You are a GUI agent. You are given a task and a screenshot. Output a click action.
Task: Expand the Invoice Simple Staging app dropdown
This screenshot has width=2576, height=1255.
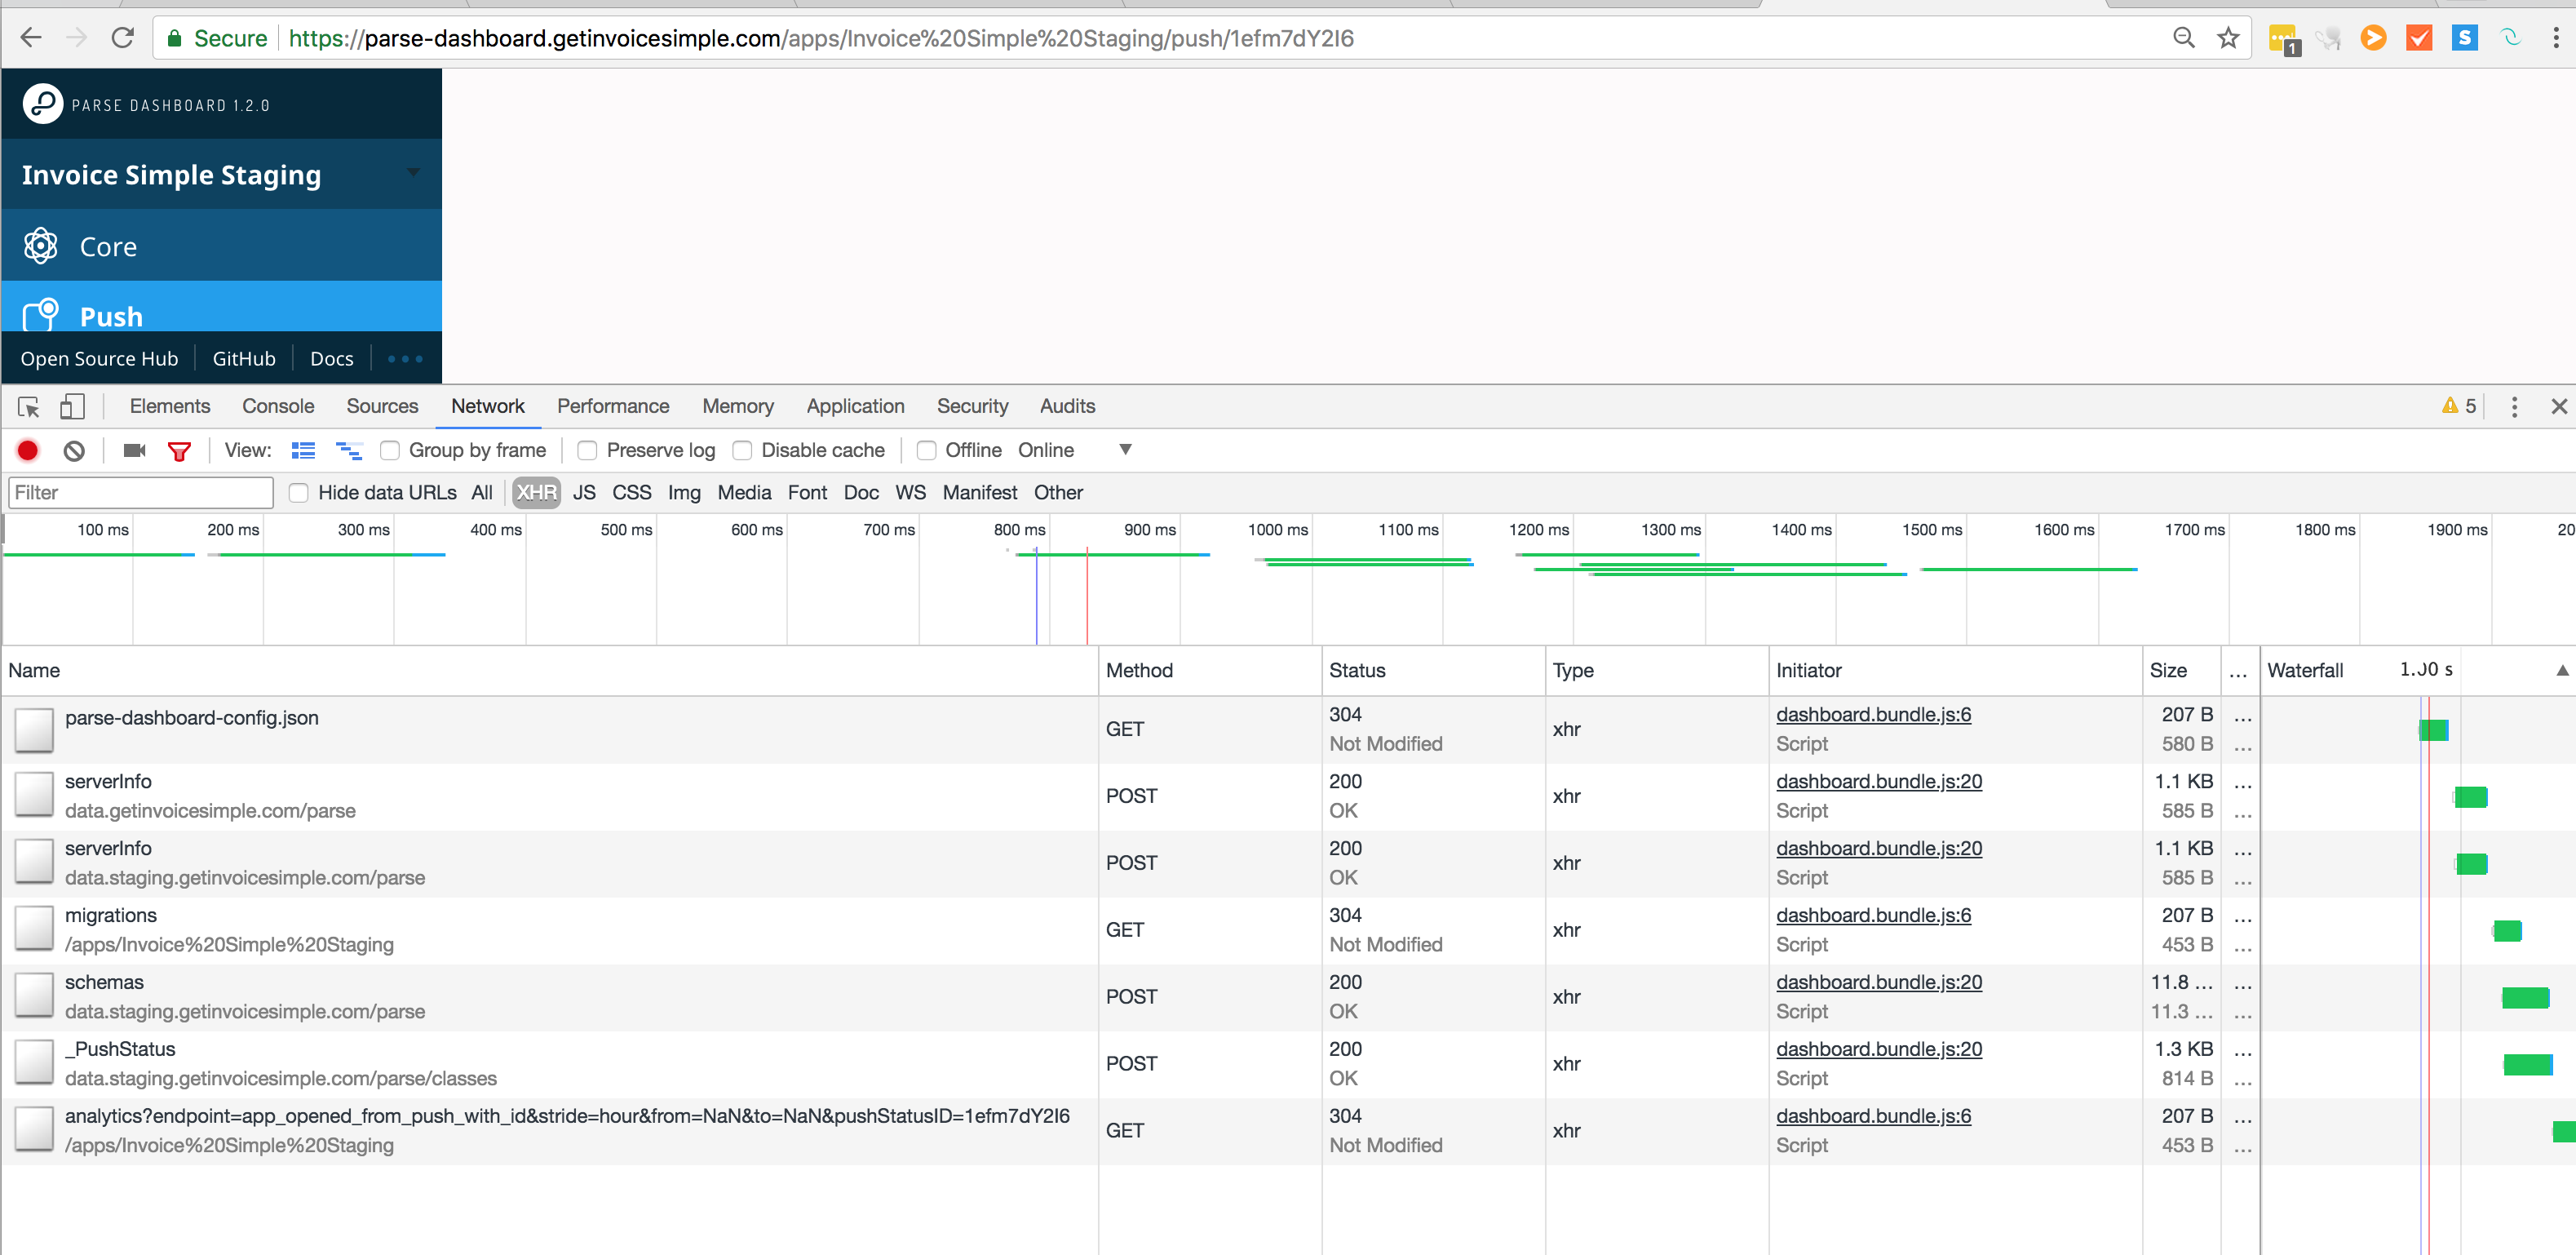[413, 173]
